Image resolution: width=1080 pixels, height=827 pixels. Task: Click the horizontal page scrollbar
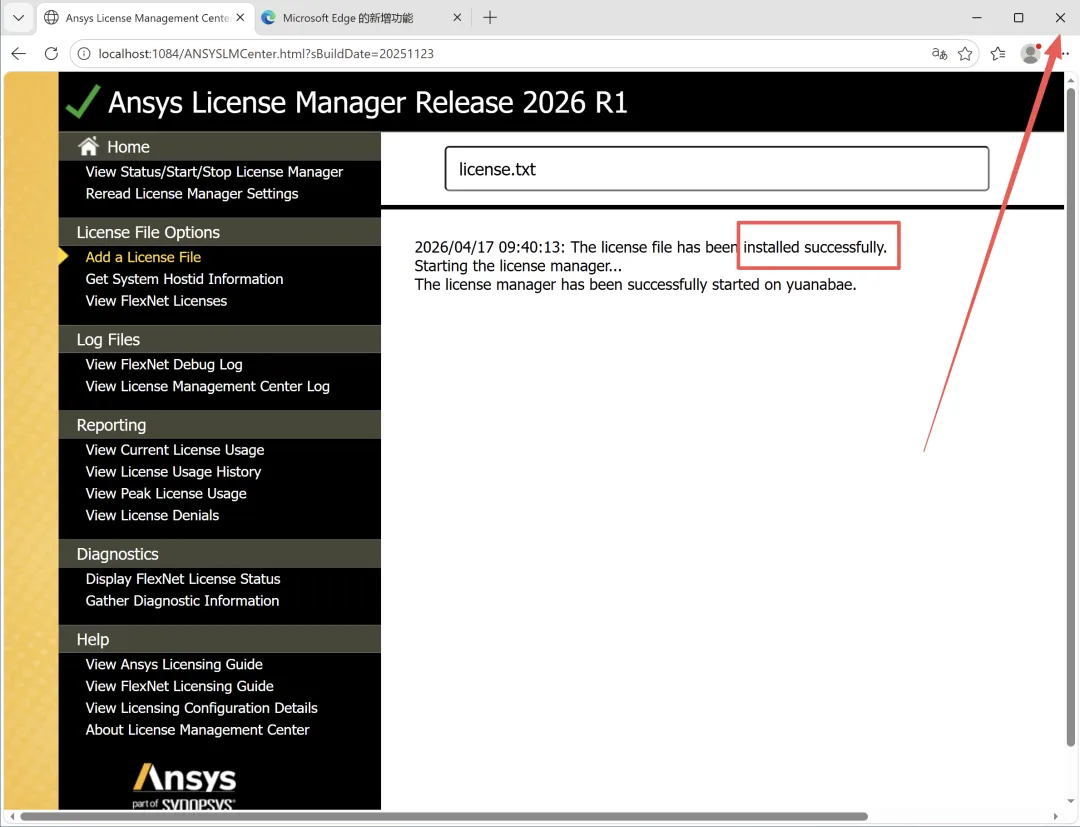(444, 817)
